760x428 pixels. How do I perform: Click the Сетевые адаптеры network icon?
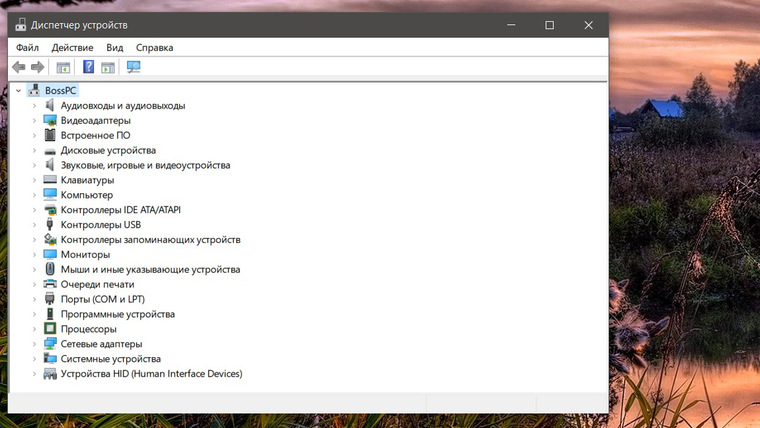coord(50,344)
